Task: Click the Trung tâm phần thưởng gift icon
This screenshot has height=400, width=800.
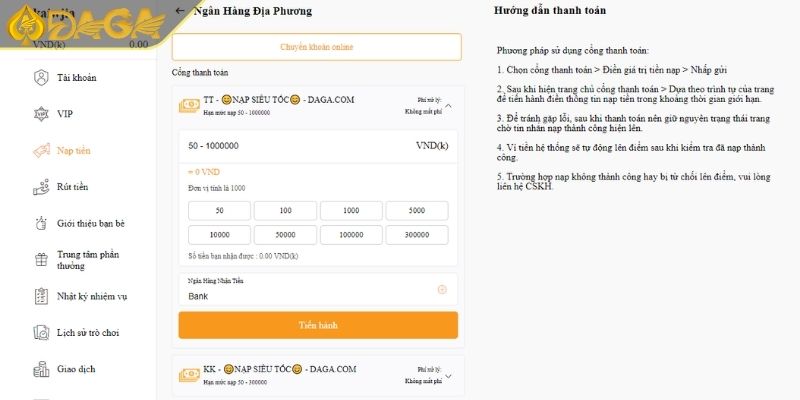Action: tap(40, 260)
